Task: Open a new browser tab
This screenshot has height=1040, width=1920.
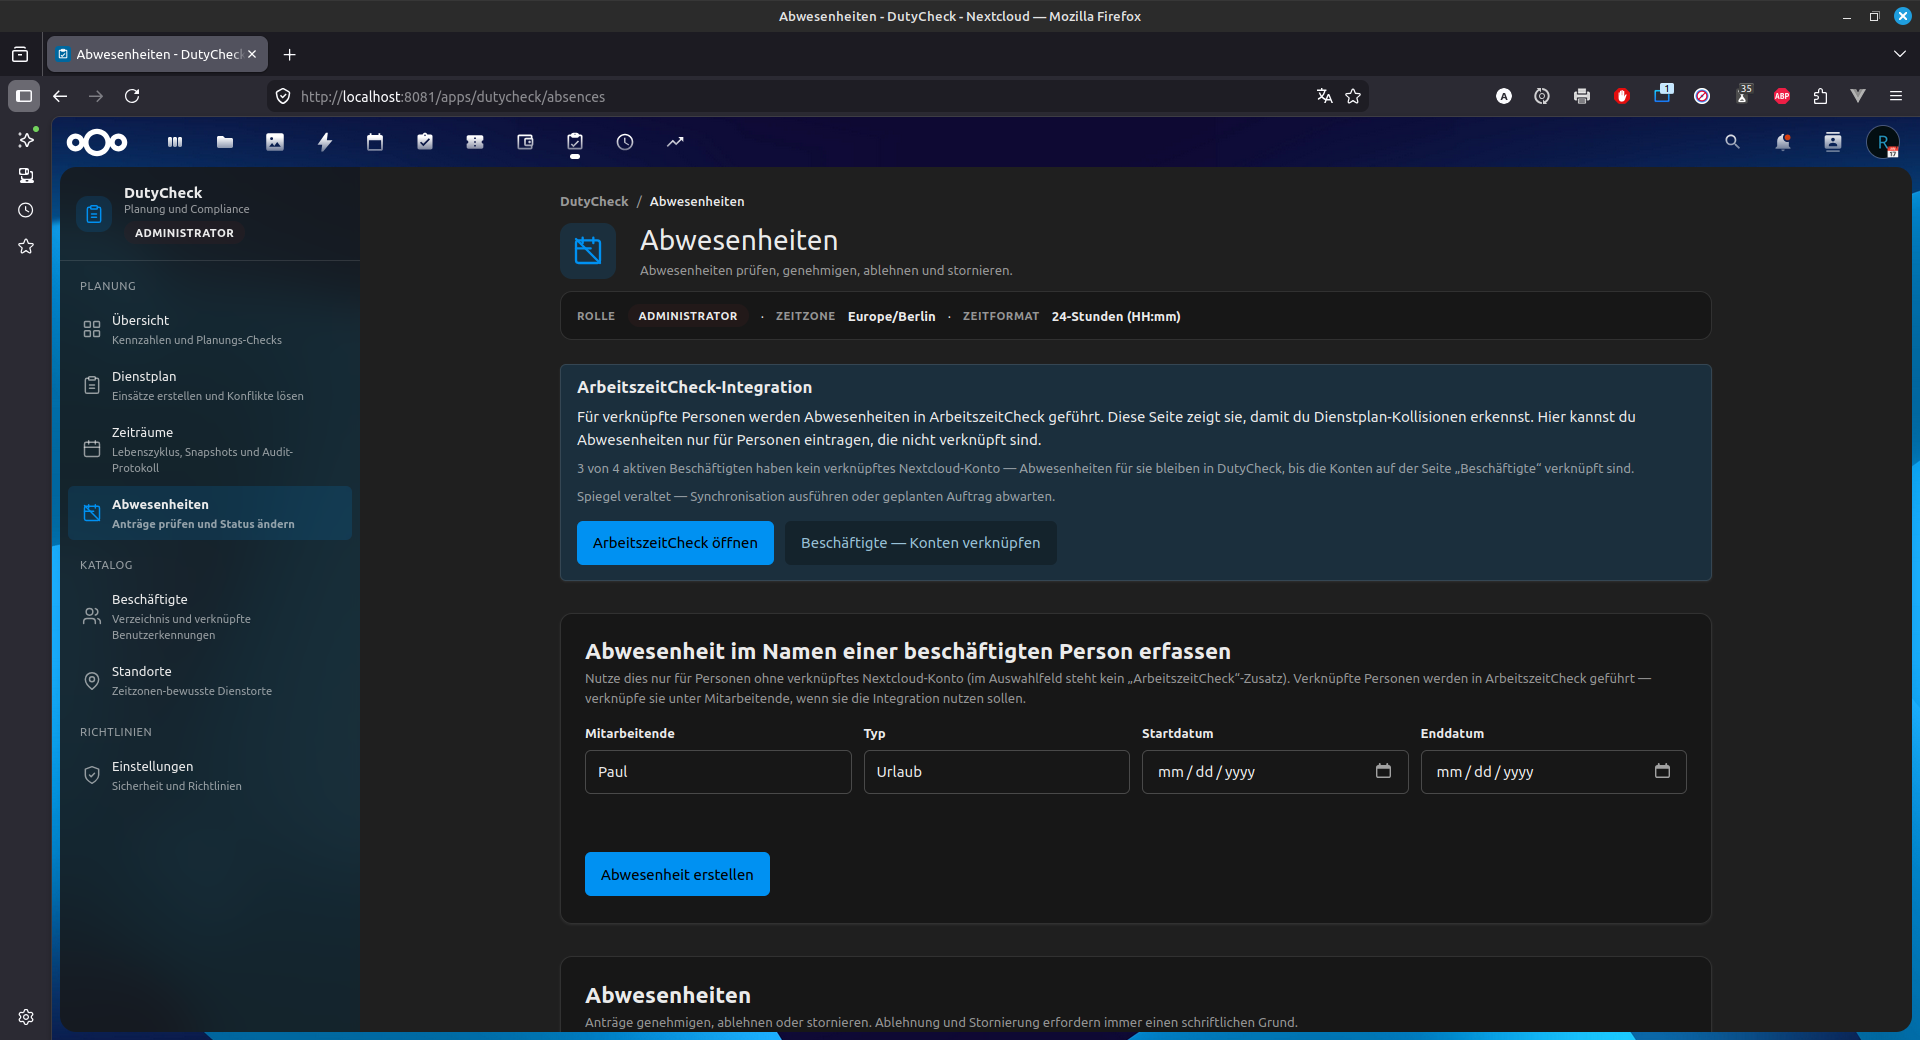Action: 289,54
